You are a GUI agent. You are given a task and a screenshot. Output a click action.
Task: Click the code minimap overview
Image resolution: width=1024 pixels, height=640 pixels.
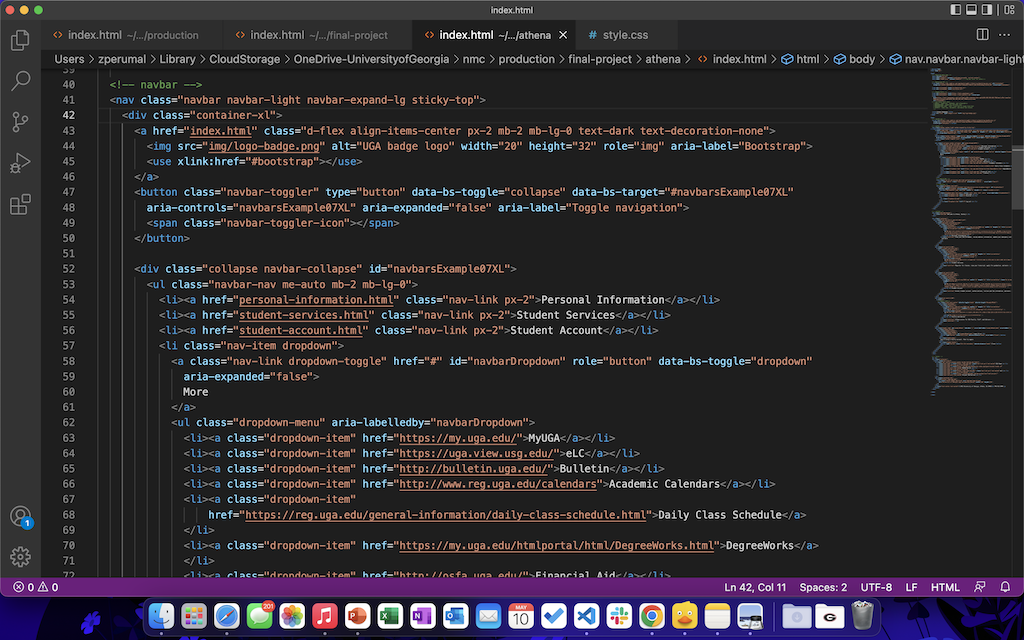click(970, 232)
